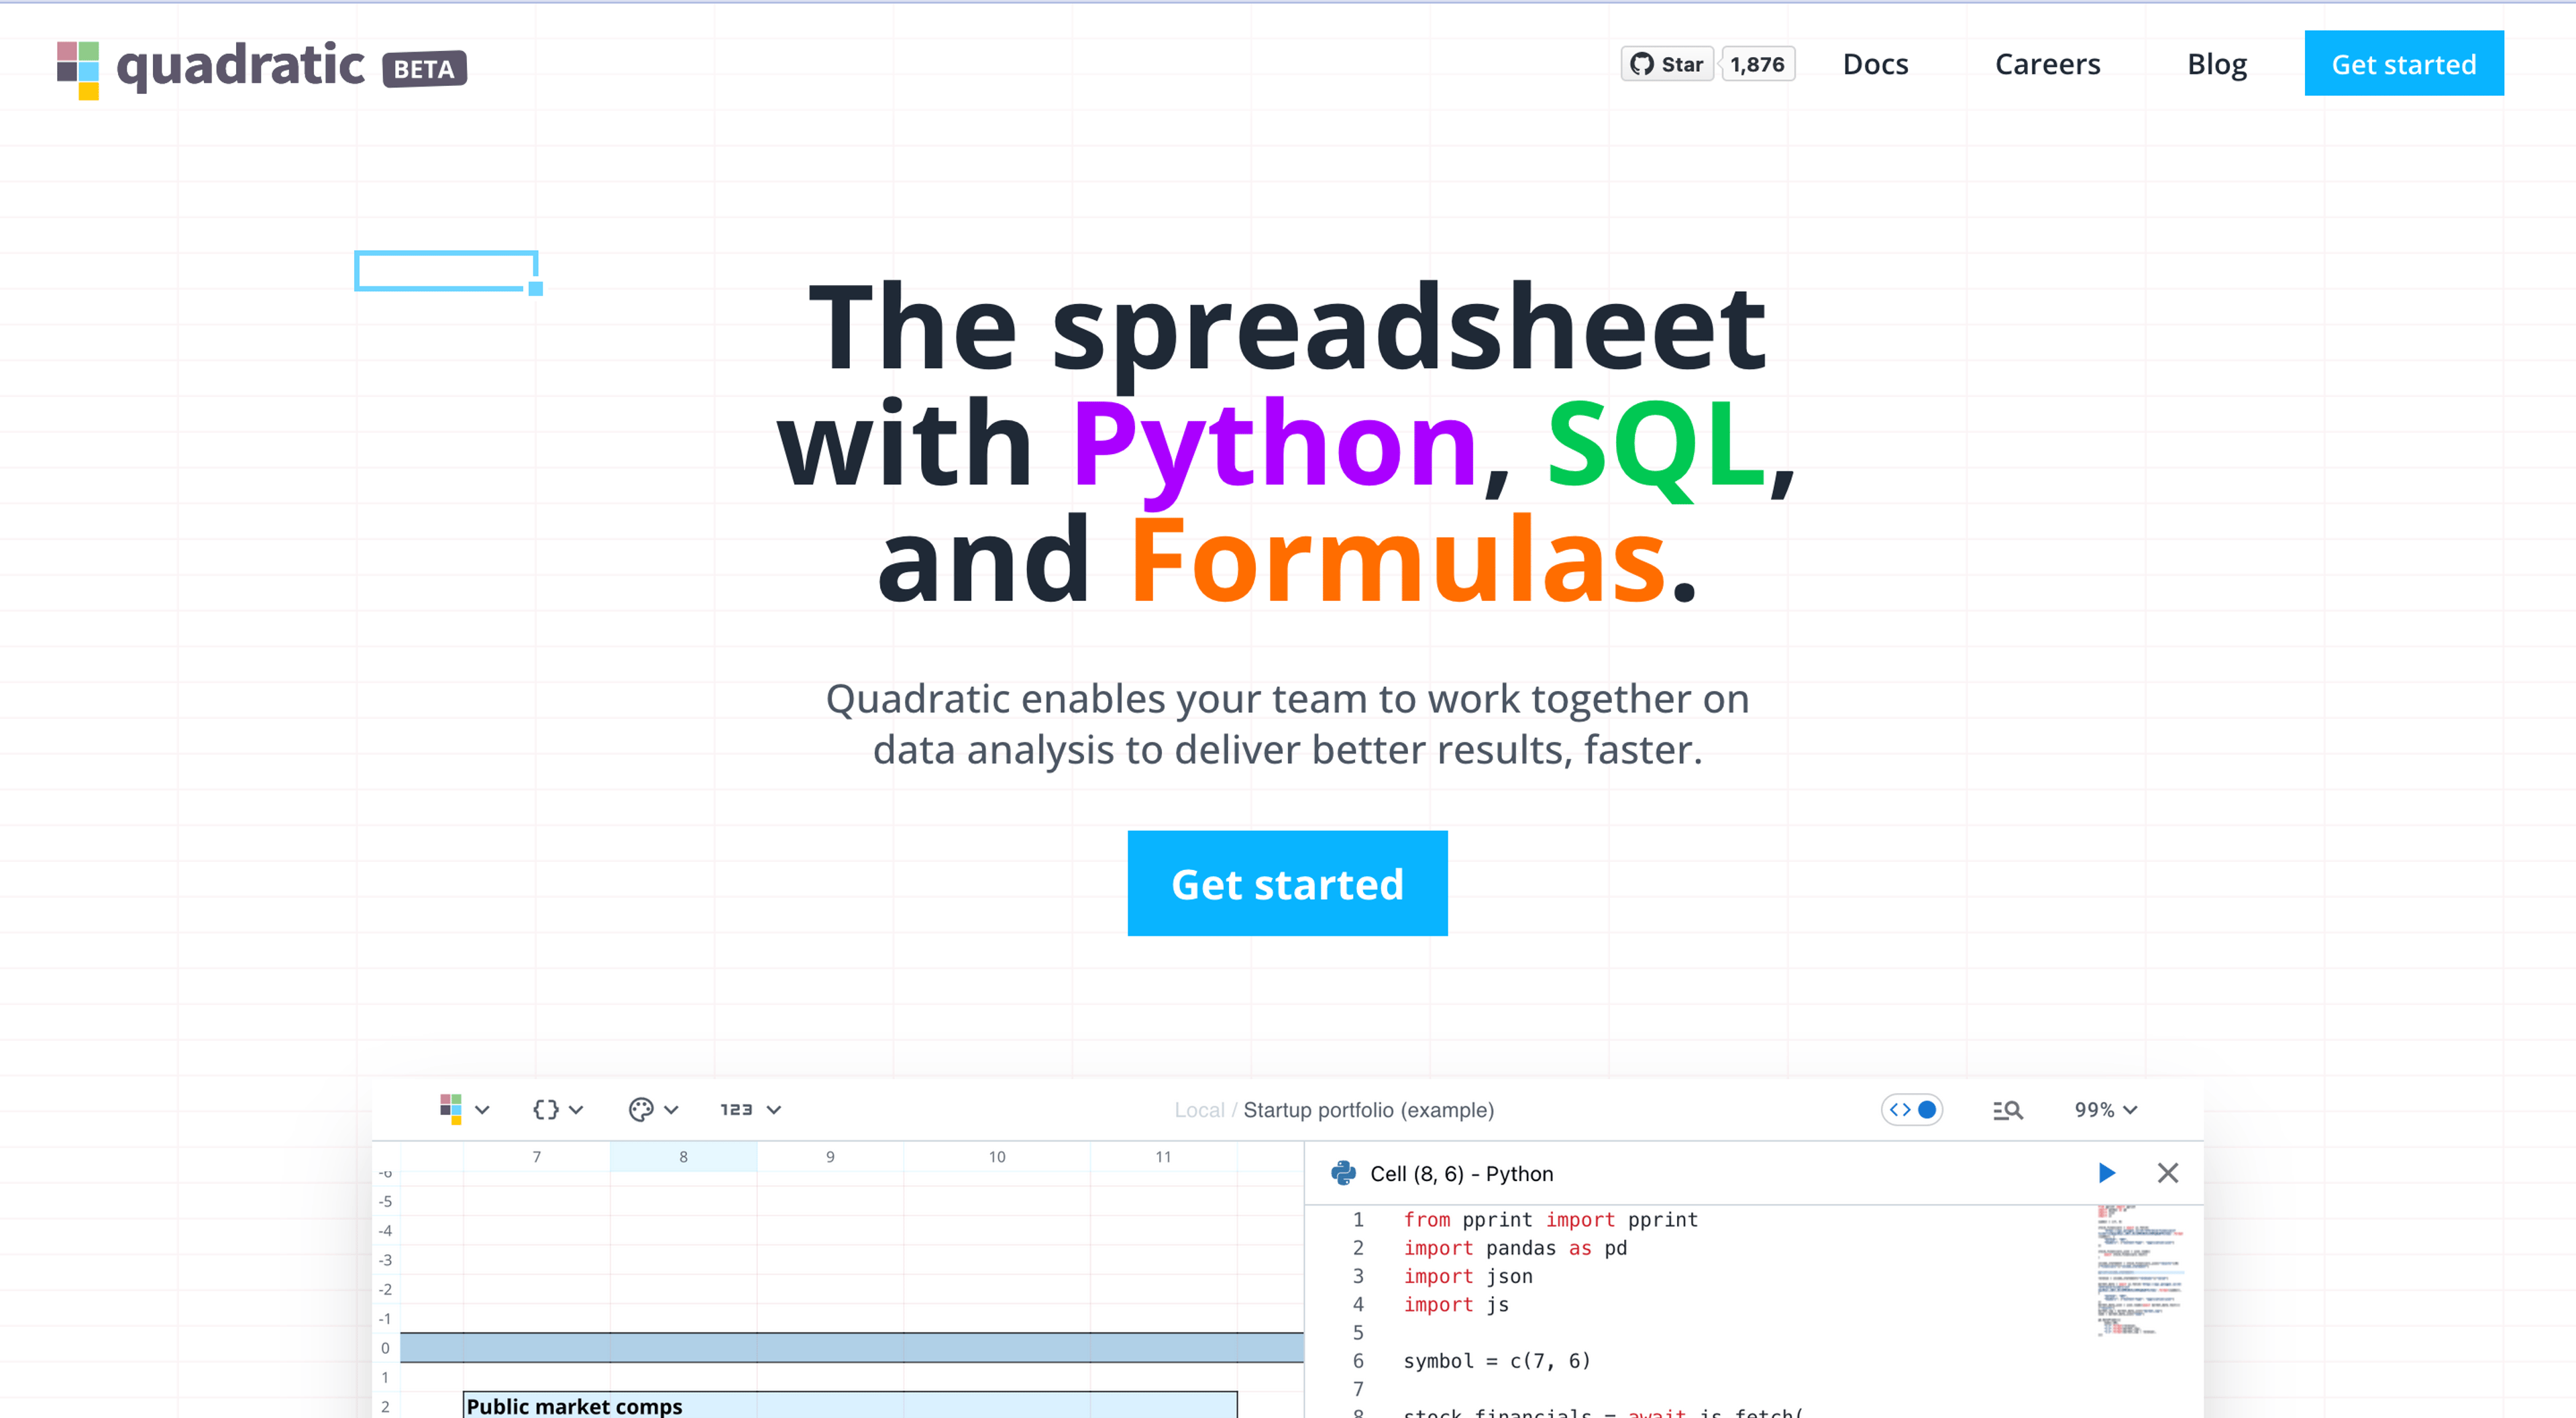Select row header -4
The width and height of the screenshot is (2576, 1418).
pos(386,1231)
